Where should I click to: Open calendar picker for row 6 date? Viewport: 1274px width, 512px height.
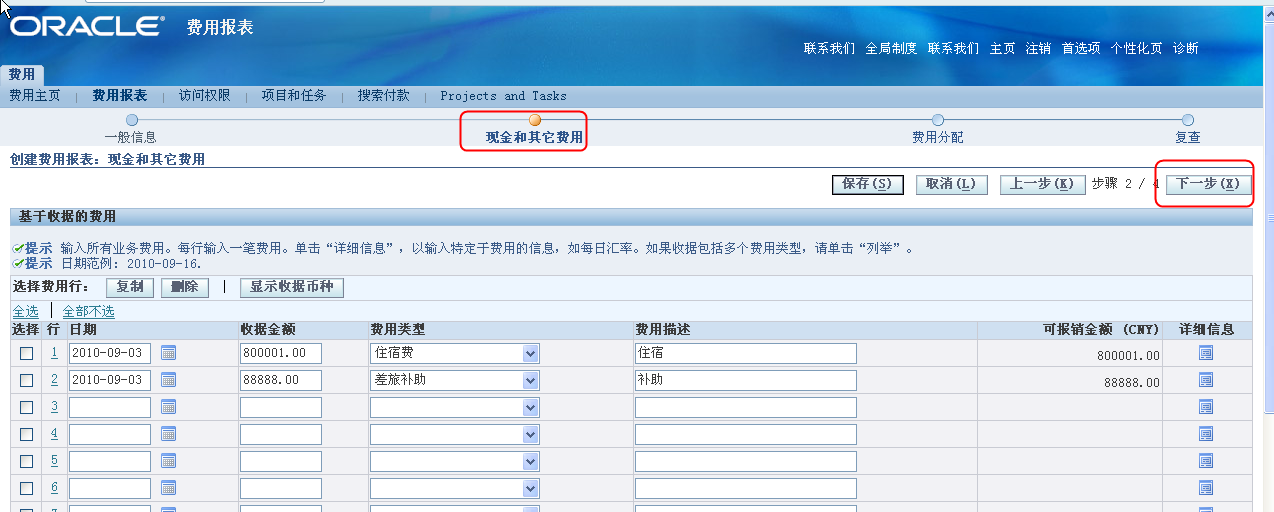click(x=168, y=488)
